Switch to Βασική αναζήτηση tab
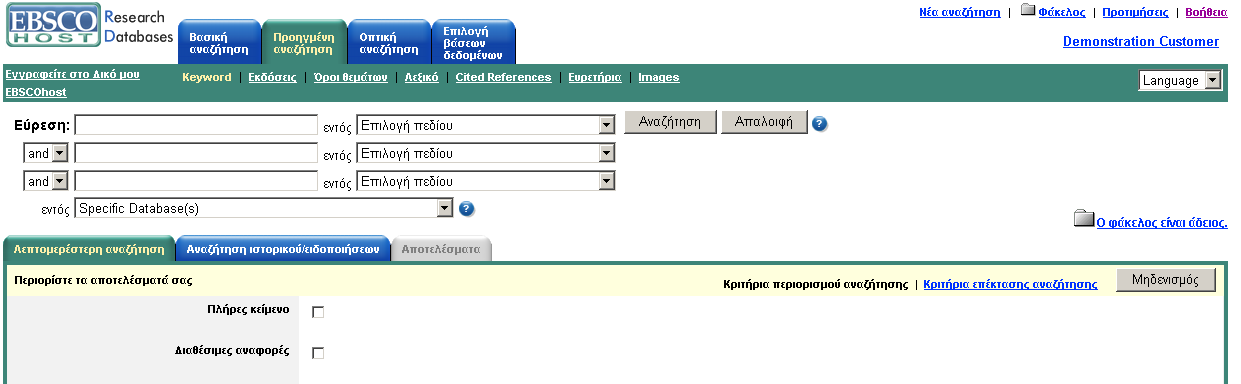The height and width of the screenshot is (384, 1241). (x=219, y=43)
